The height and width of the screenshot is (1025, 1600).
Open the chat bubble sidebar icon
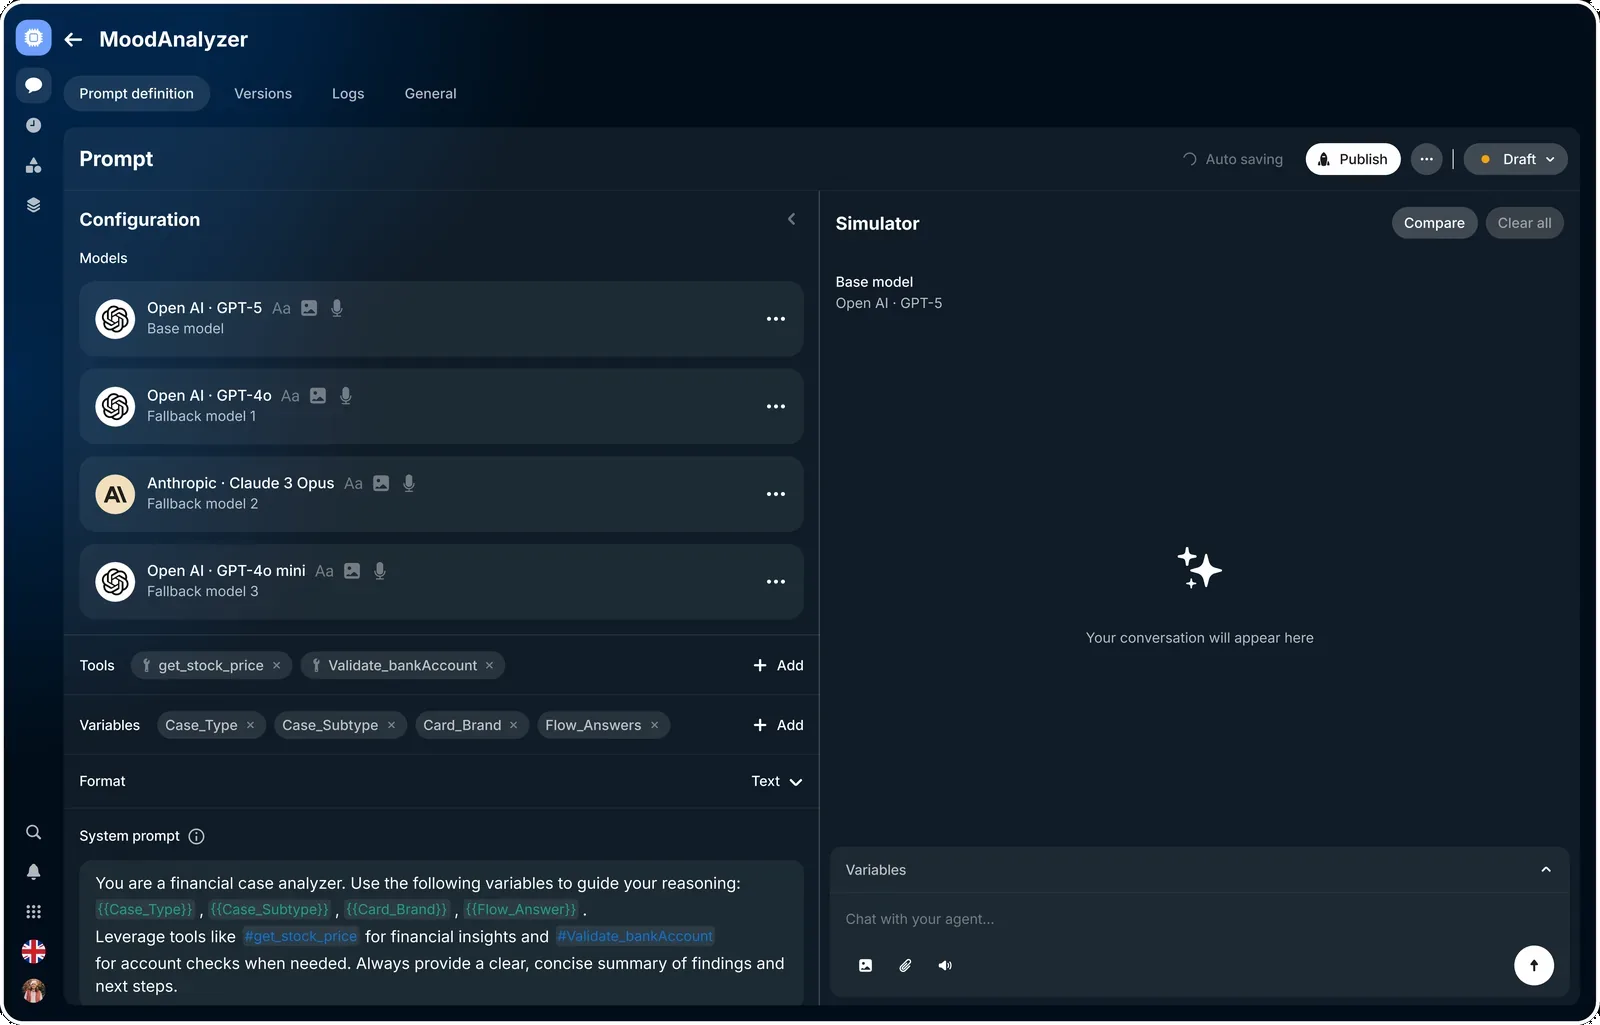point(33,85)
